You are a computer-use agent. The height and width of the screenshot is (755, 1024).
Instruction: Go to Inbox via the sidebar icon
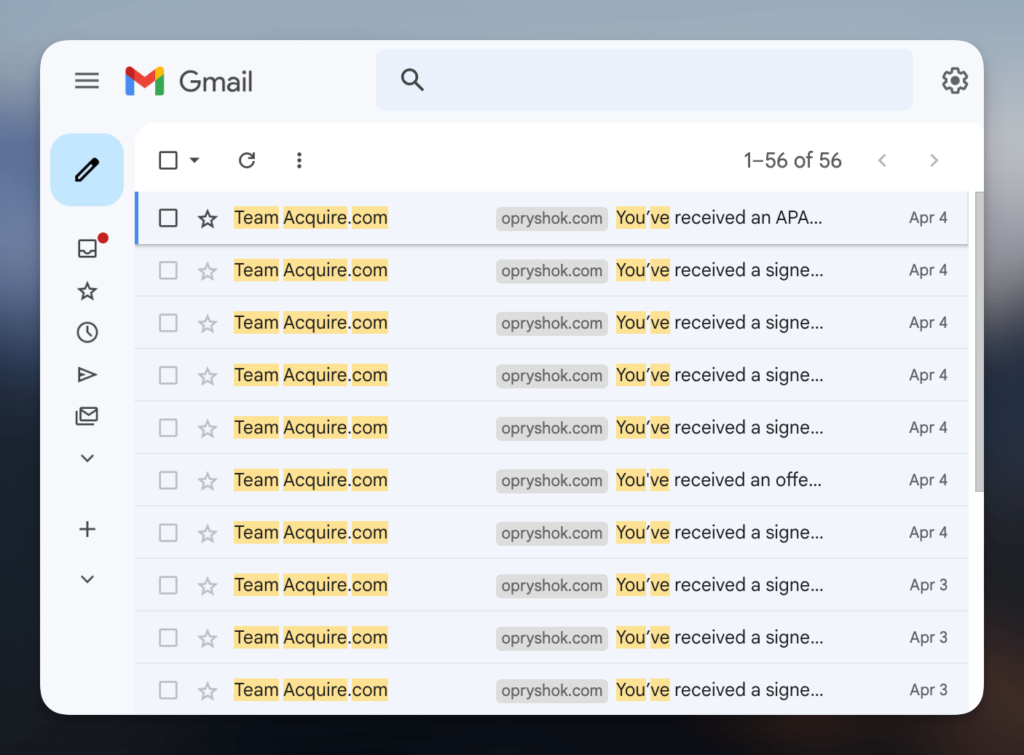click(x=88, y=248)
